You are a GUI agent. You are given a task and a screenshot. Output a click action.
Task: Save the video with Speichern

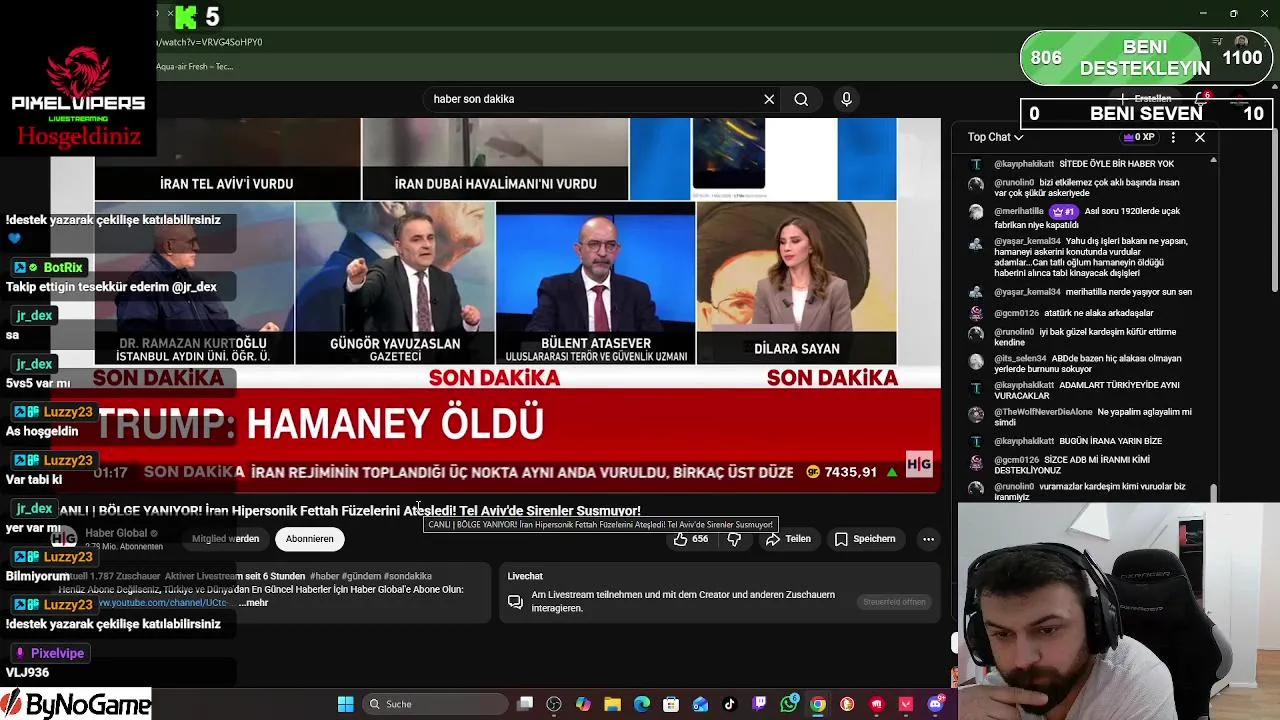865,539
